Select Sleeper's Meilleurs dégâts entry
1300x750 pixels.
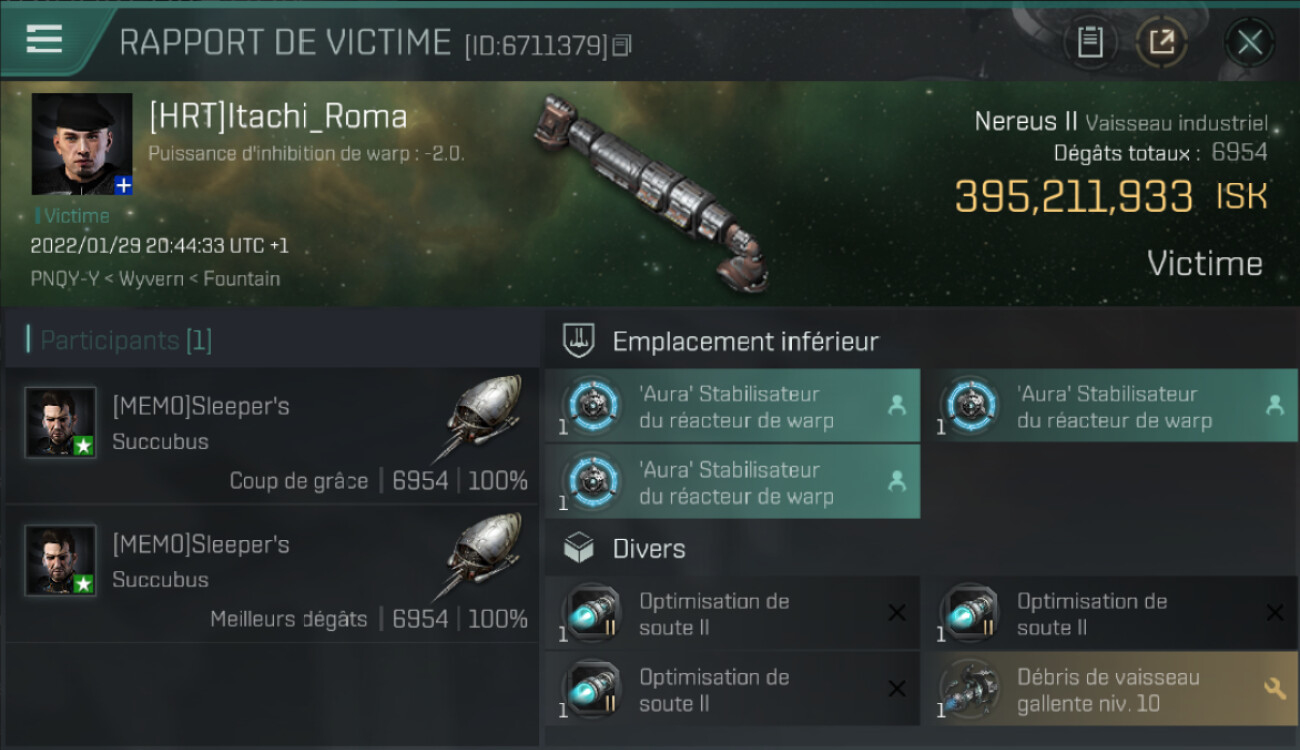pos(272,574)
